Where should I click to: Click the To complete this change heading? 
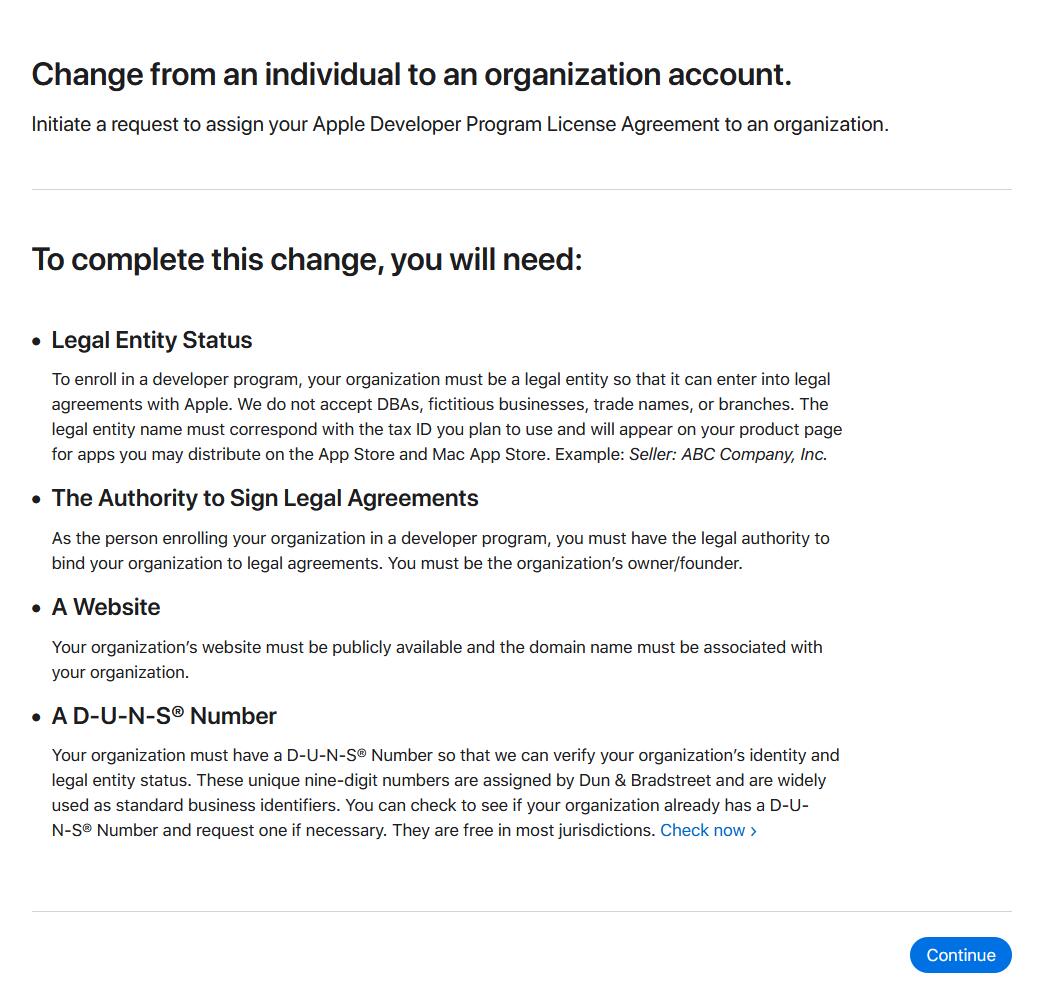tap(307, 259)
